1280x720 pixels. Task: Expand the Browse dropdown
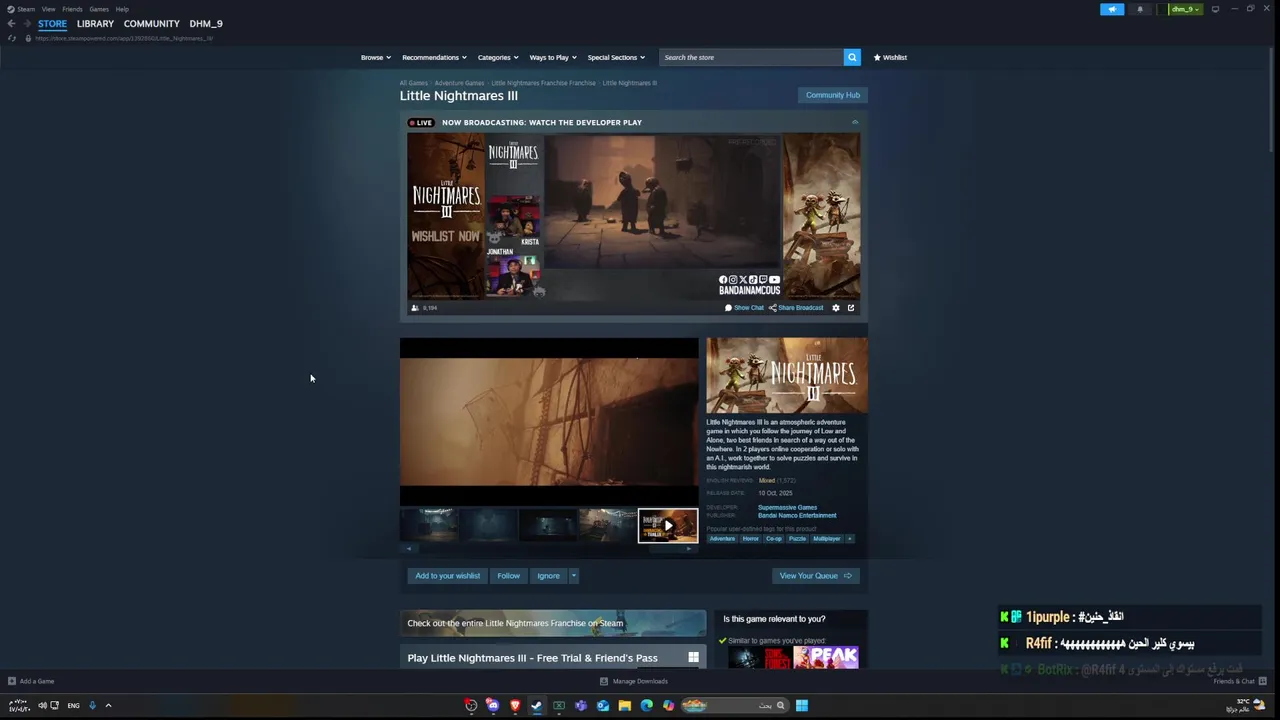pyautogui.click(x=375, y=57)
